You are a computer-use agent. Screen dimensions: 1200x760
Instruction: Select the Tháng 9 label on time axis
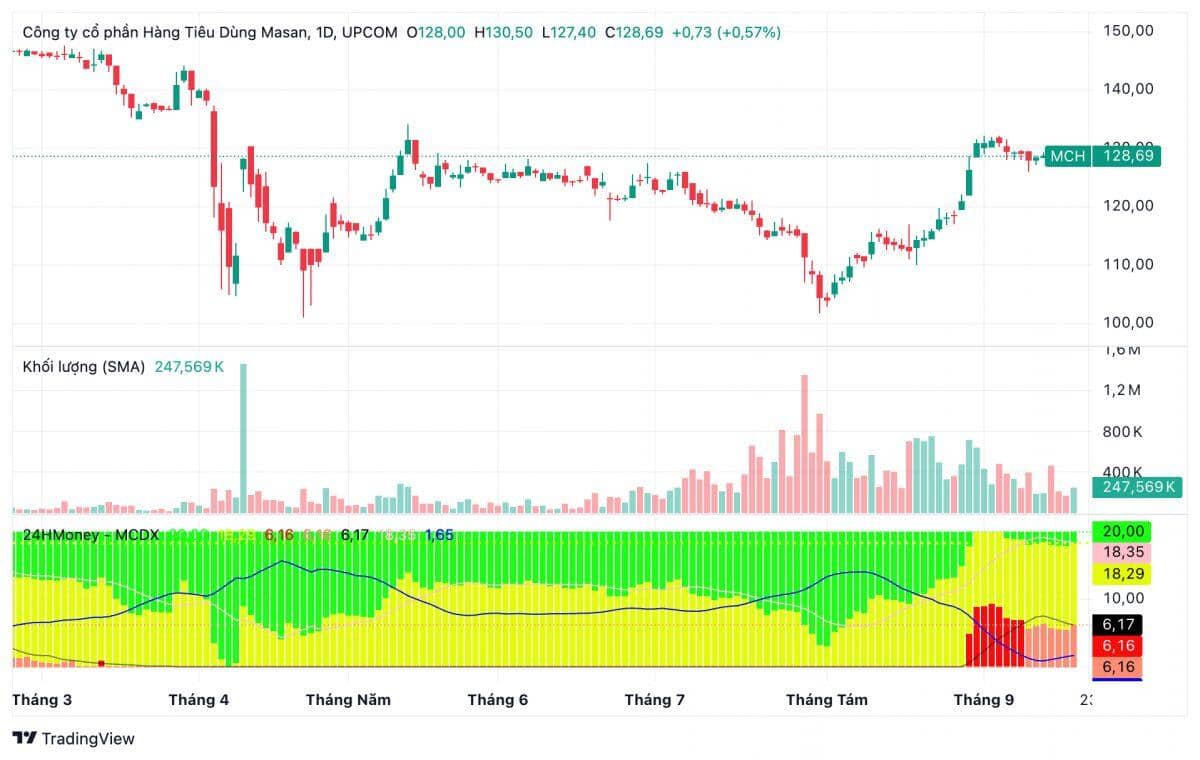point(983,700)
